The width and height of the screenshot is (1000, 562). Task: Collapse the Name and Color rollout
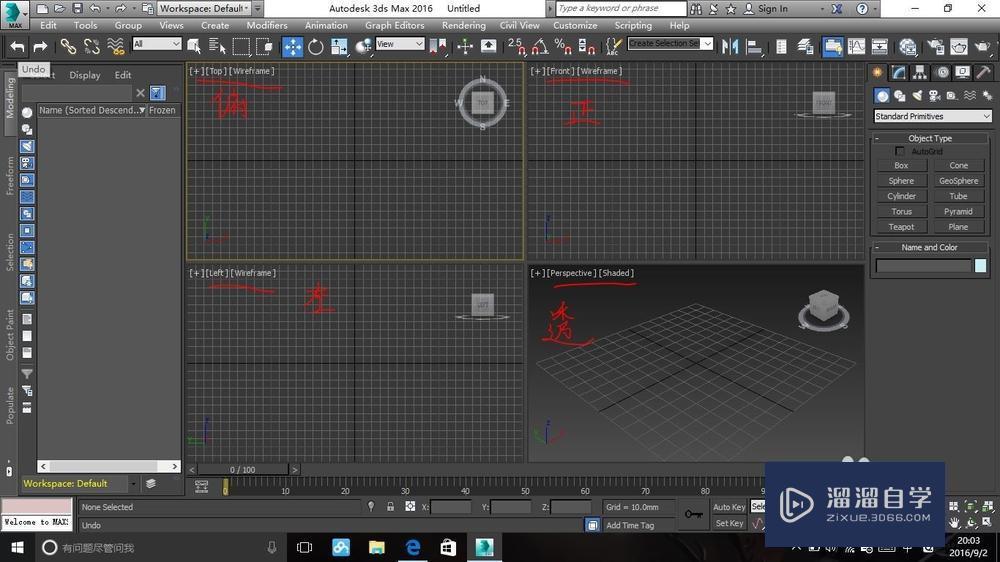[930, 248]
